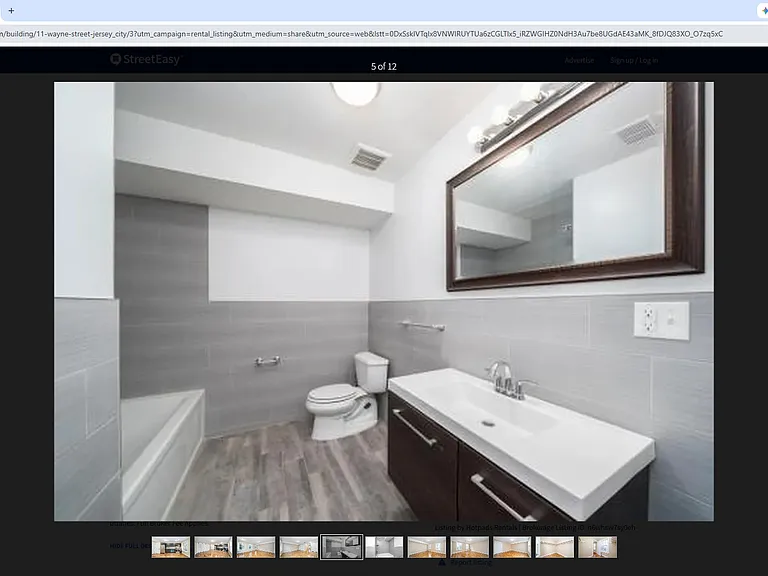Select the second thumbnail in the strip
The height and width of the screenshot is (576, 768).
tap(213, 547)
